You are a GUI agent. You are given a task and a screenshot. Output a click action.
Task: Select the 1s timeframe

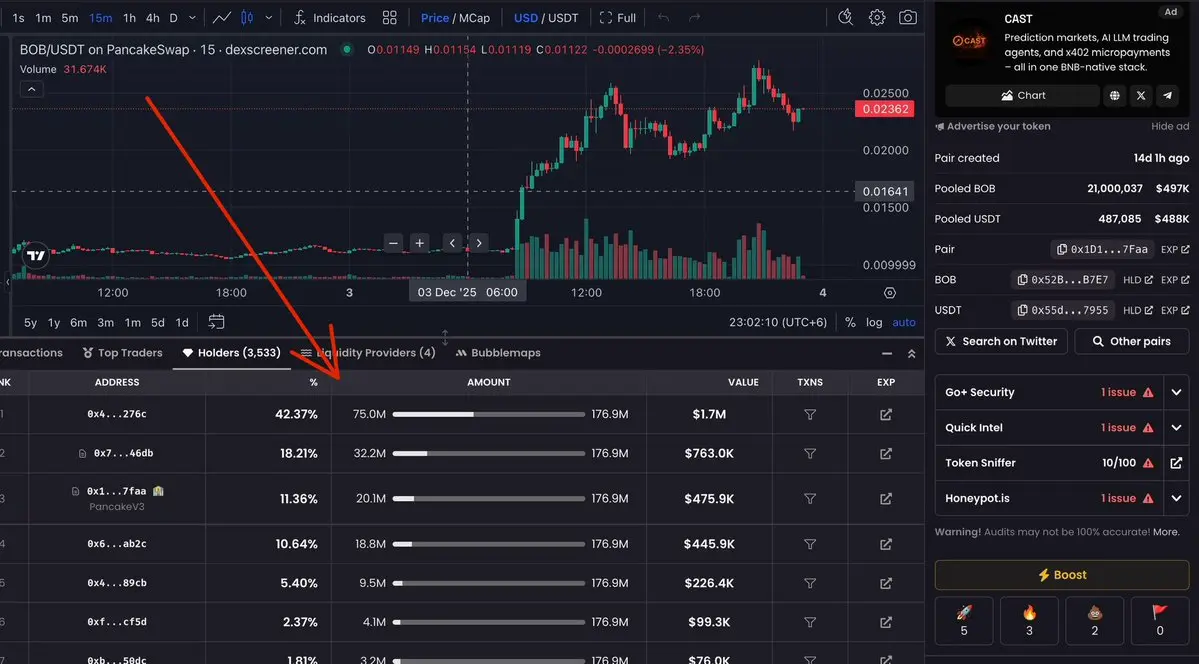18,18
